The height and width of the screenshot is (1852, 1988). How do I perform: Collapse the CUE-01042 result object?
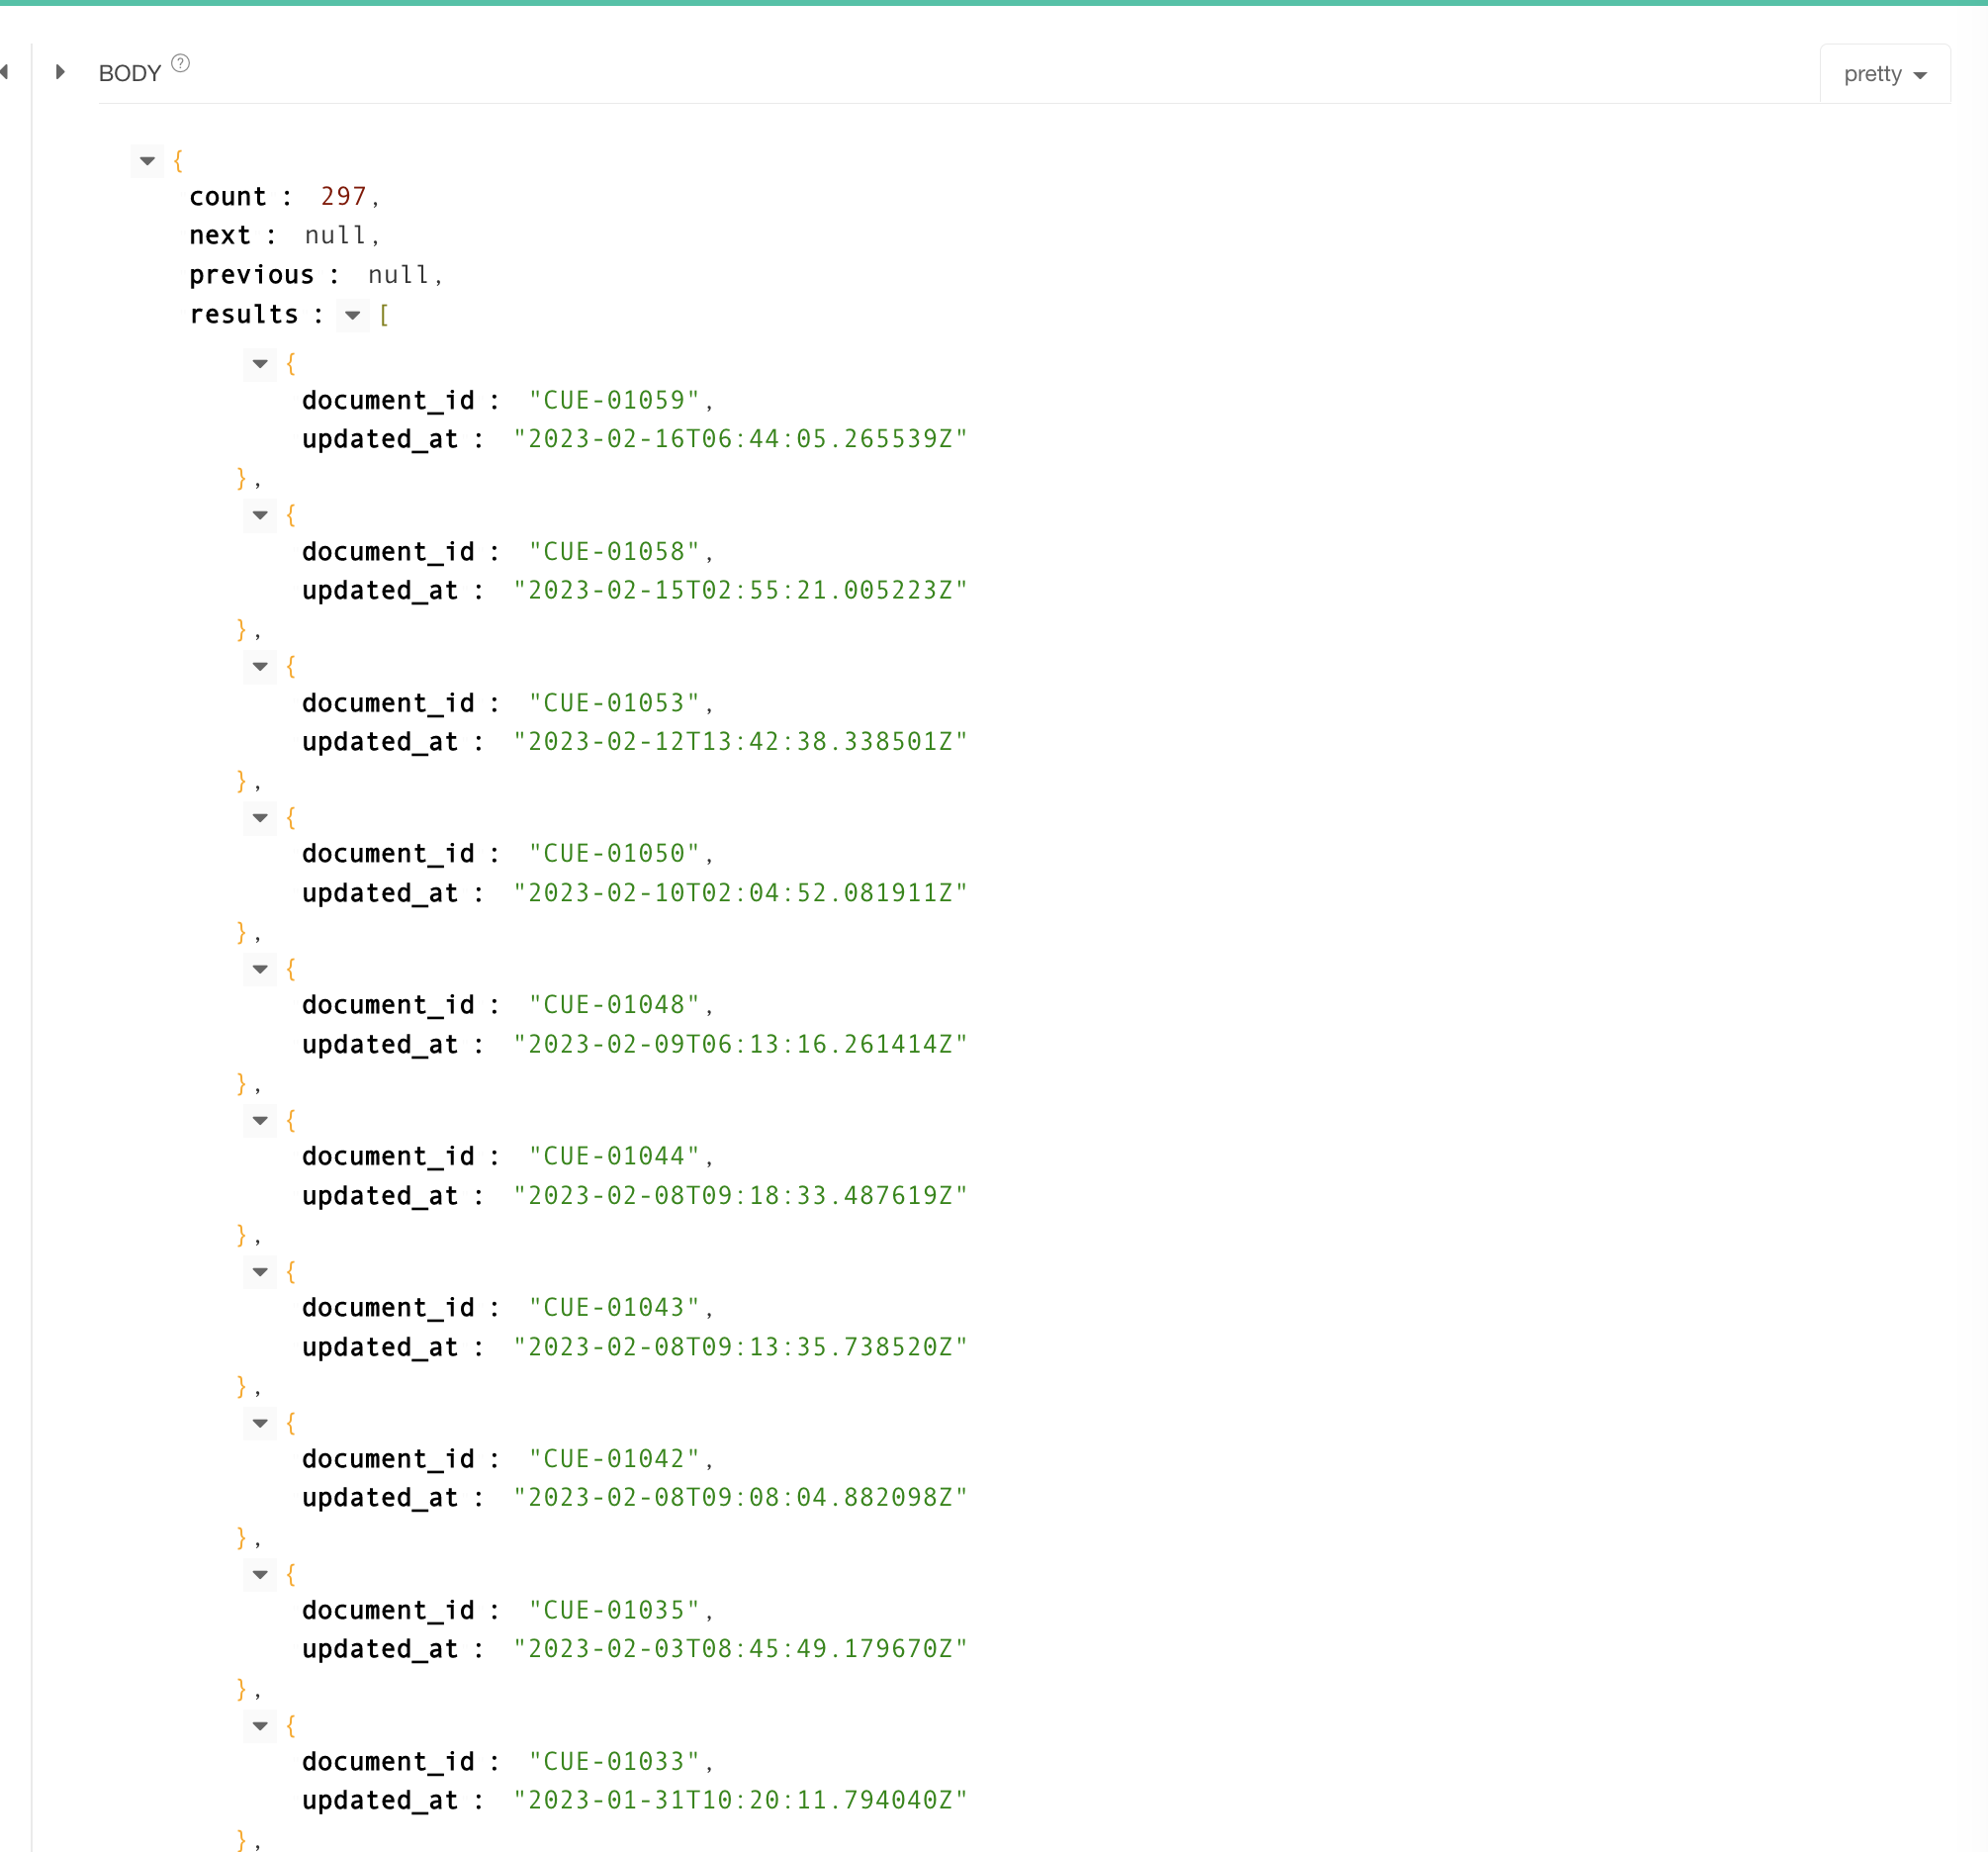[x=259, y=1423]
